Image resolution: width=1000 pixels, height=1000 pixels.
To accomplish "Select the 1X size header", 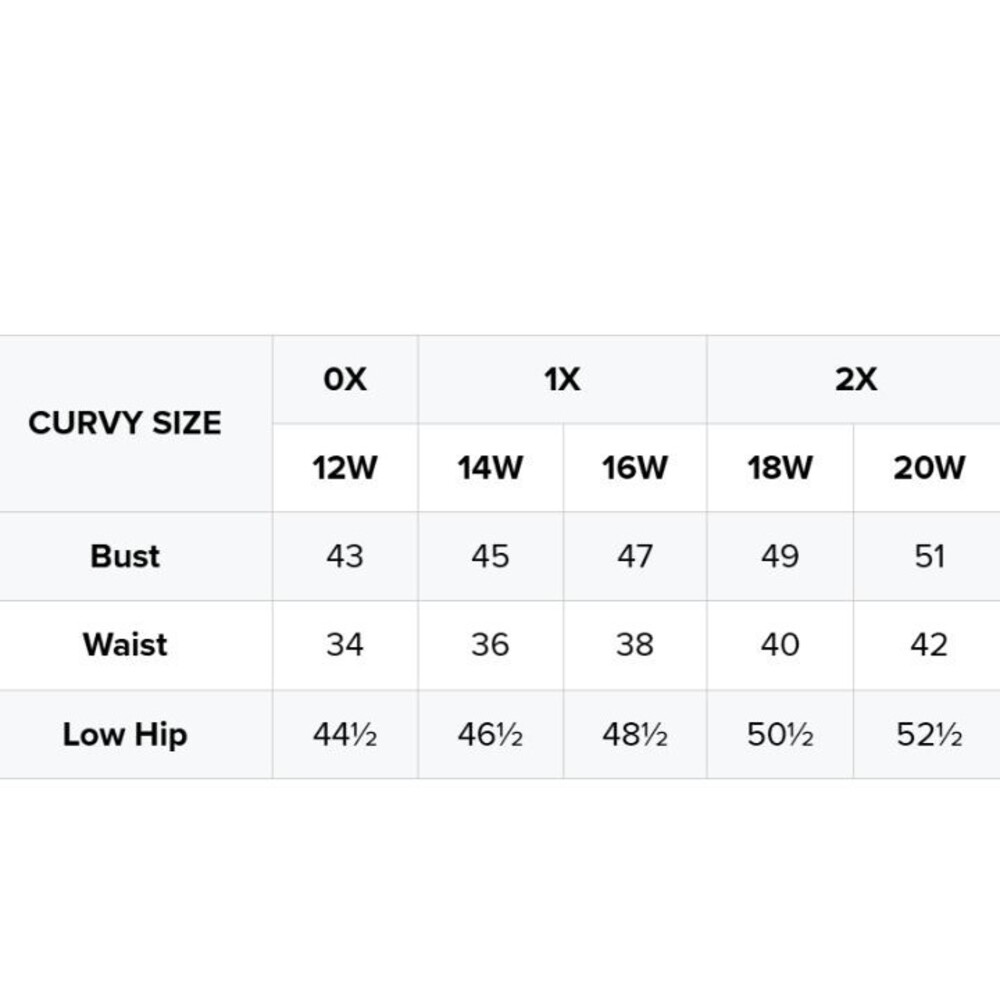I will pos(562,379).
